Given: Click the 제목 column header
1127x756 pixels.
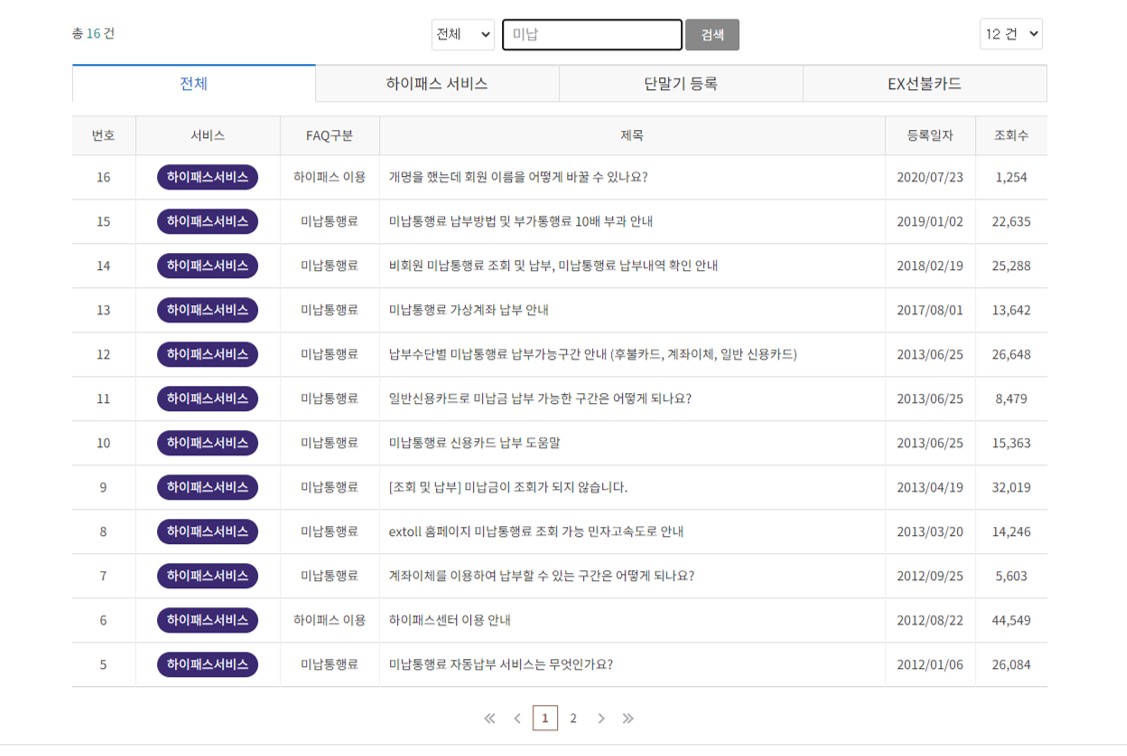Looking at the screenshot, I should 632,135.
